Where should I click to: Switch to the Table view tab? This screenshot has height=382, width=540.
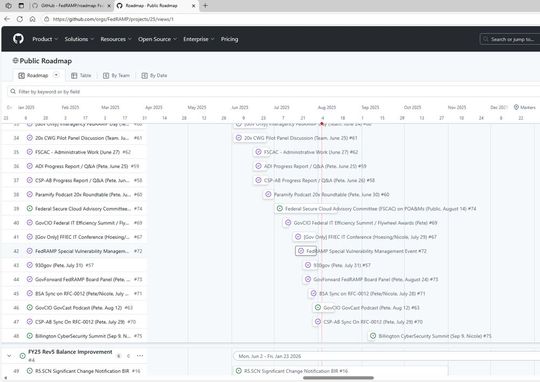pyautogui.click(x=81, y=75)
